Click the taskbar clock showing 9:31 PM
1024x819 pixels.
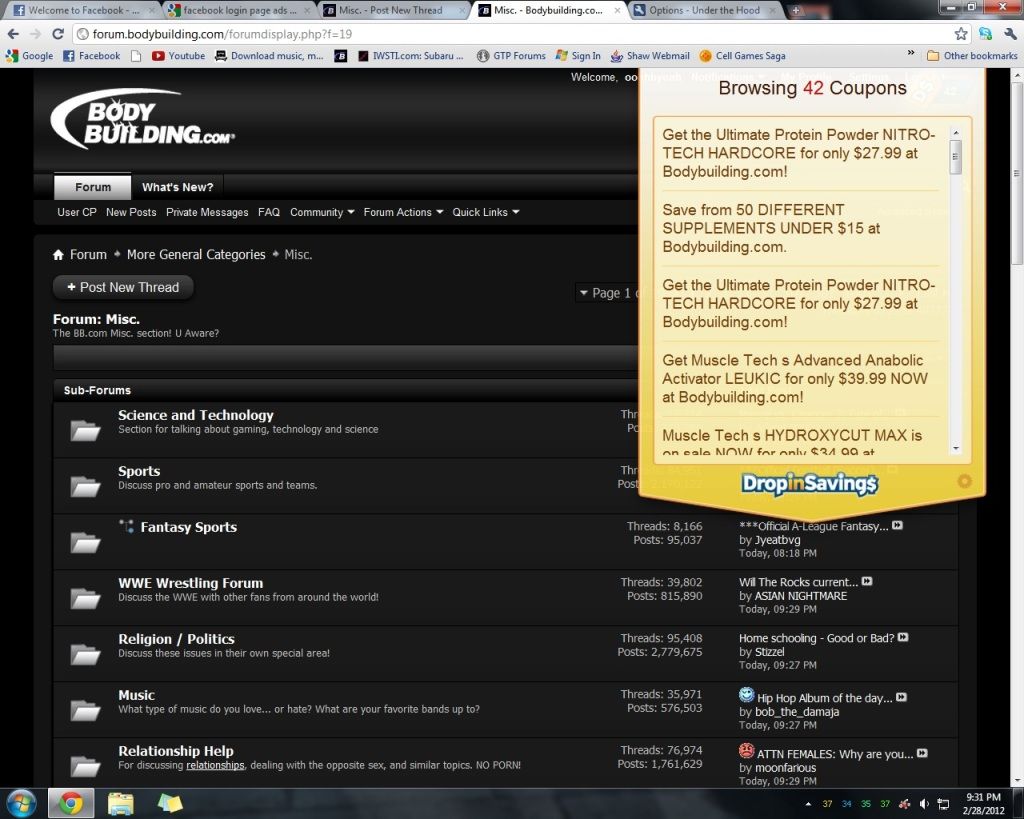[x=984, y=804]
